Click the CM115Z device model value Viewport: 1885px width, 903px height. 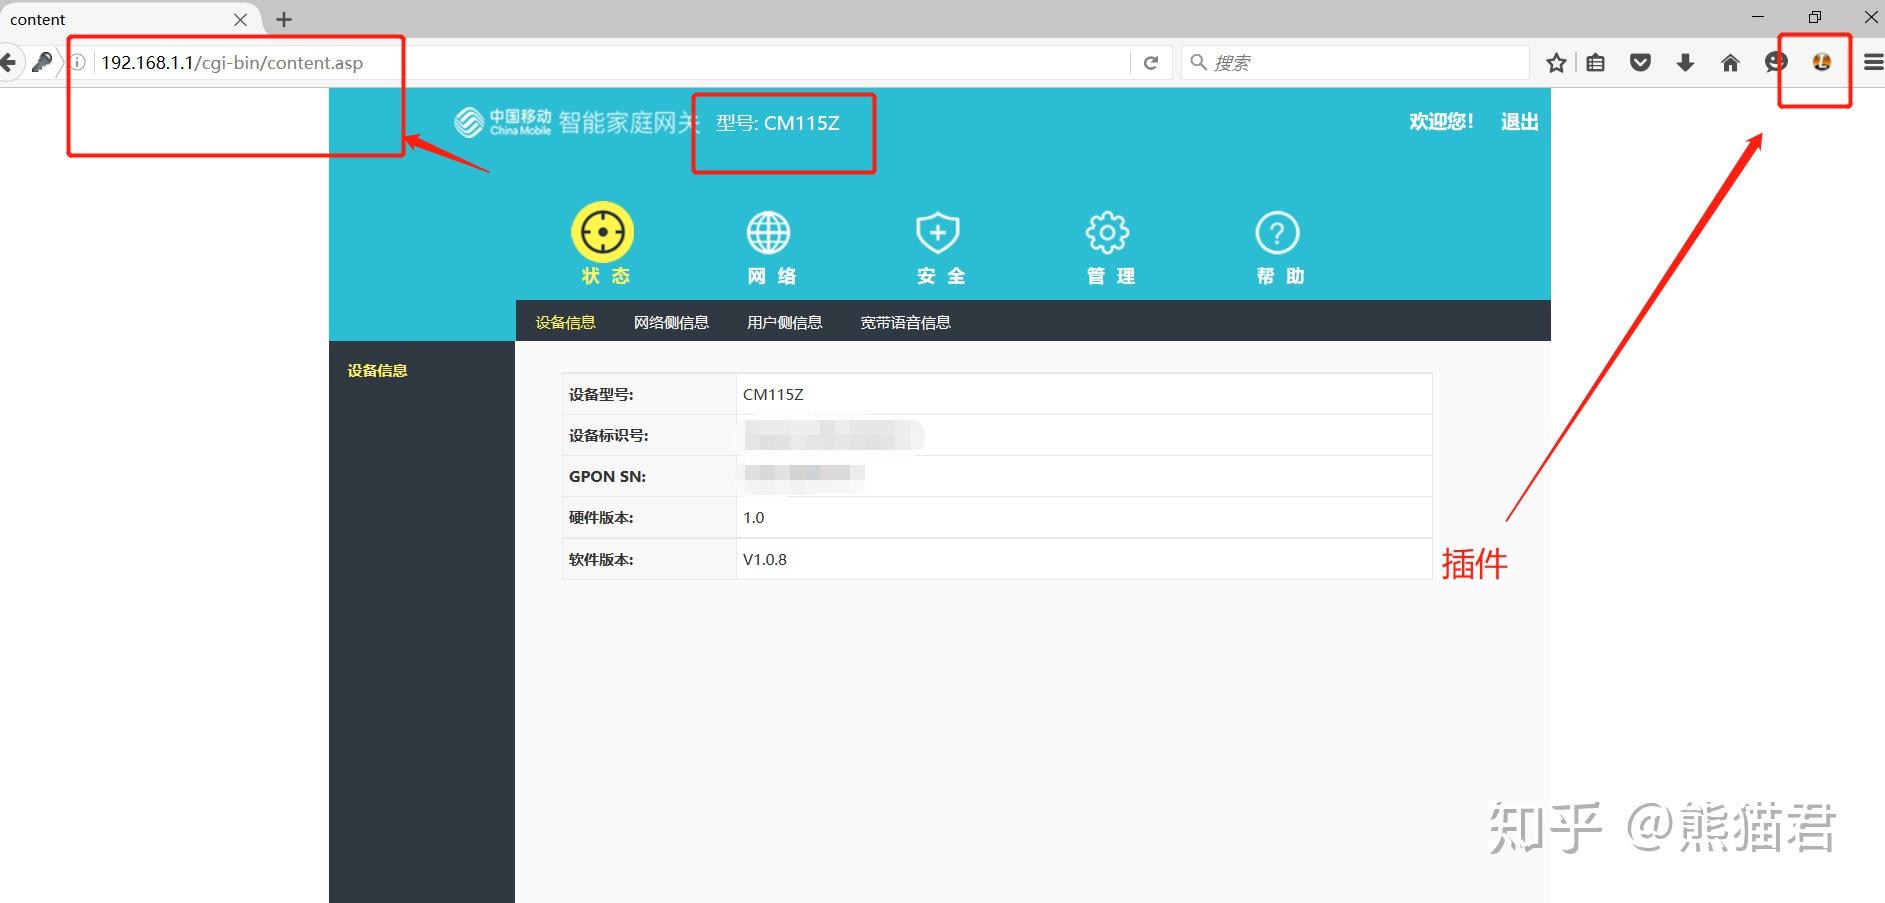pos(773,394)
